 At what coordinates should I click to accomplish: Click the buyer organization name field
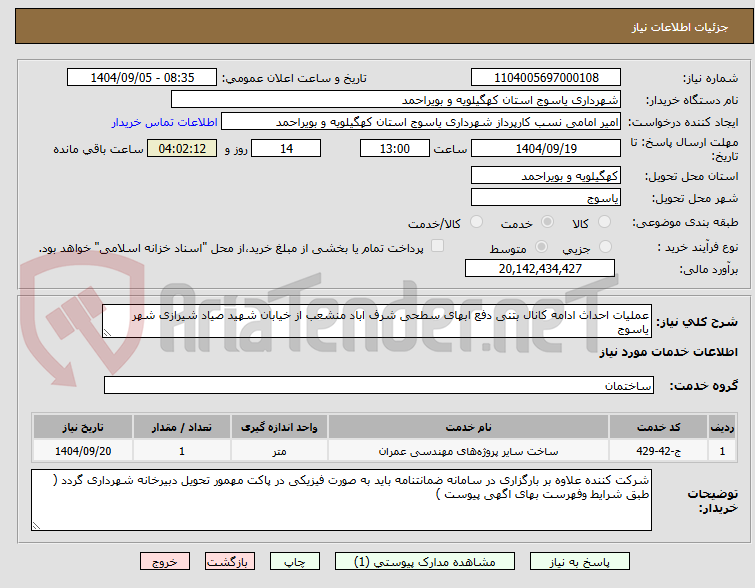coord(396,100)
